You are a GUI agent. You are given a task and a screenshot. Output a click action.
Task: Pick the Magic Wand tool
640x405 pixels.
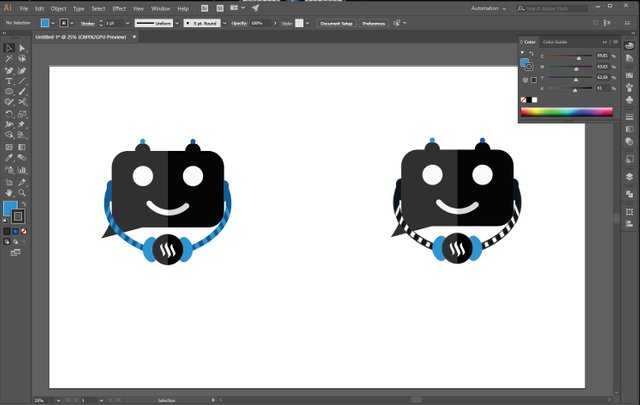9,59
